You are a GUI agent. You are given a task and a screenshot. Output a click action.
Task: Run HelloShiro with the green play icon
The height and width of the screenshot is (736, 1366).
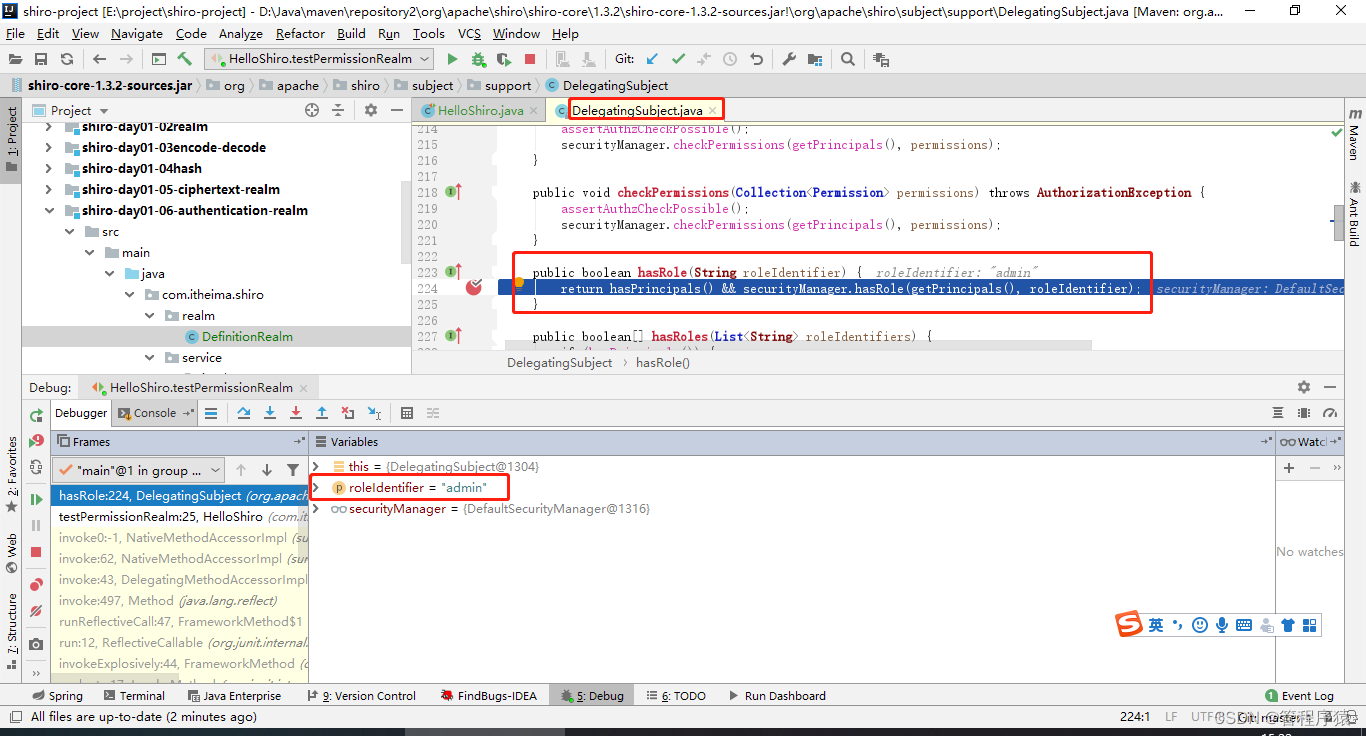(452, 60)
